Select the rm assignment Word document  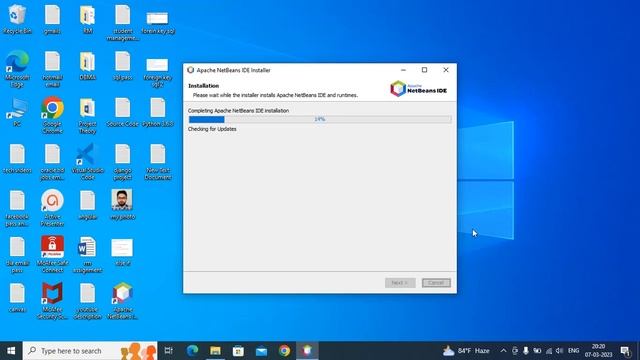point(87,254)
